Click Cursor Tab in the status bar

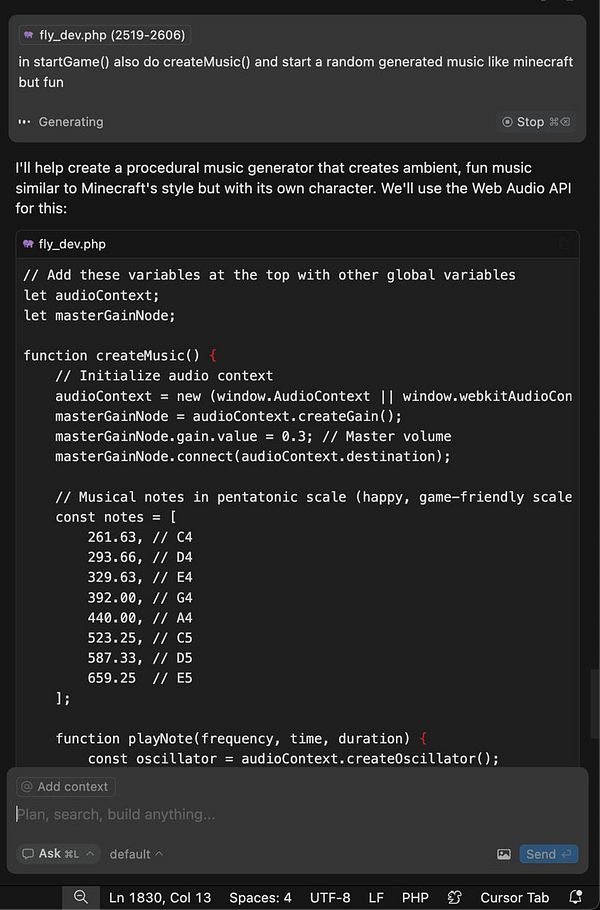click(514, 897)
